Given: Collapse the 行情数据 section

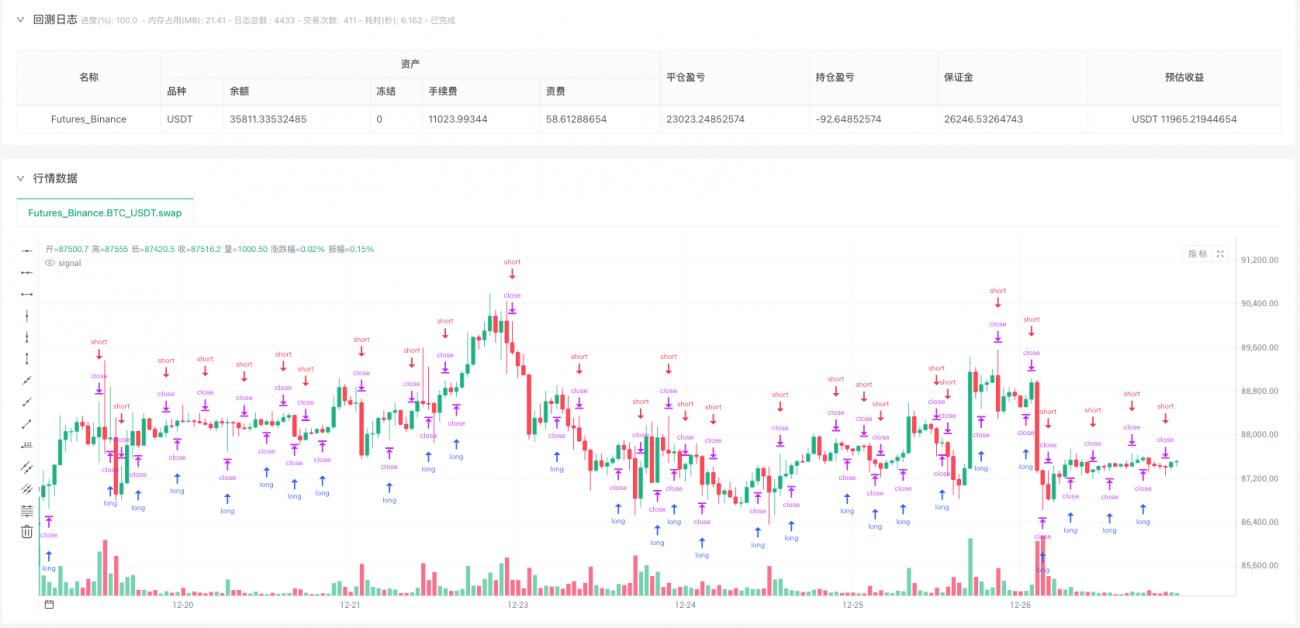Looking at the screenshot, I should pyautogui.click(x=20, y=178).
